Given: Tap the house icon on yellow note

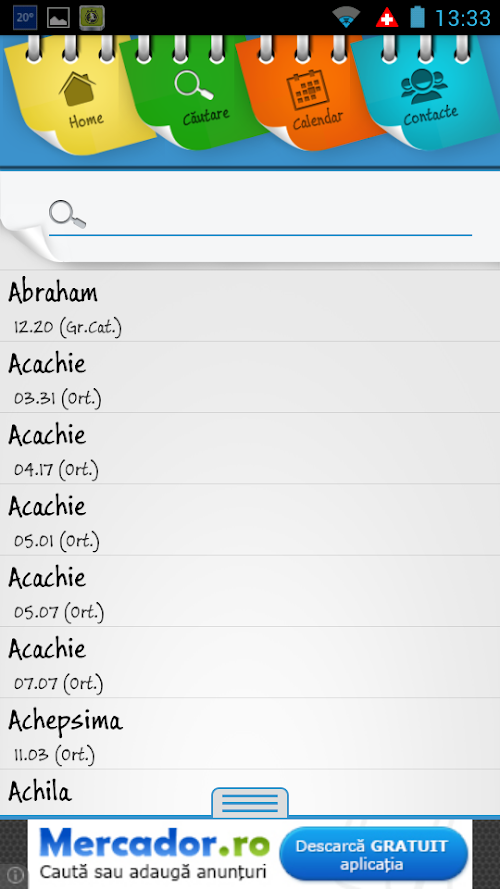Looking at the screenshot, I should pyautogui.click(x=77, y=88).
